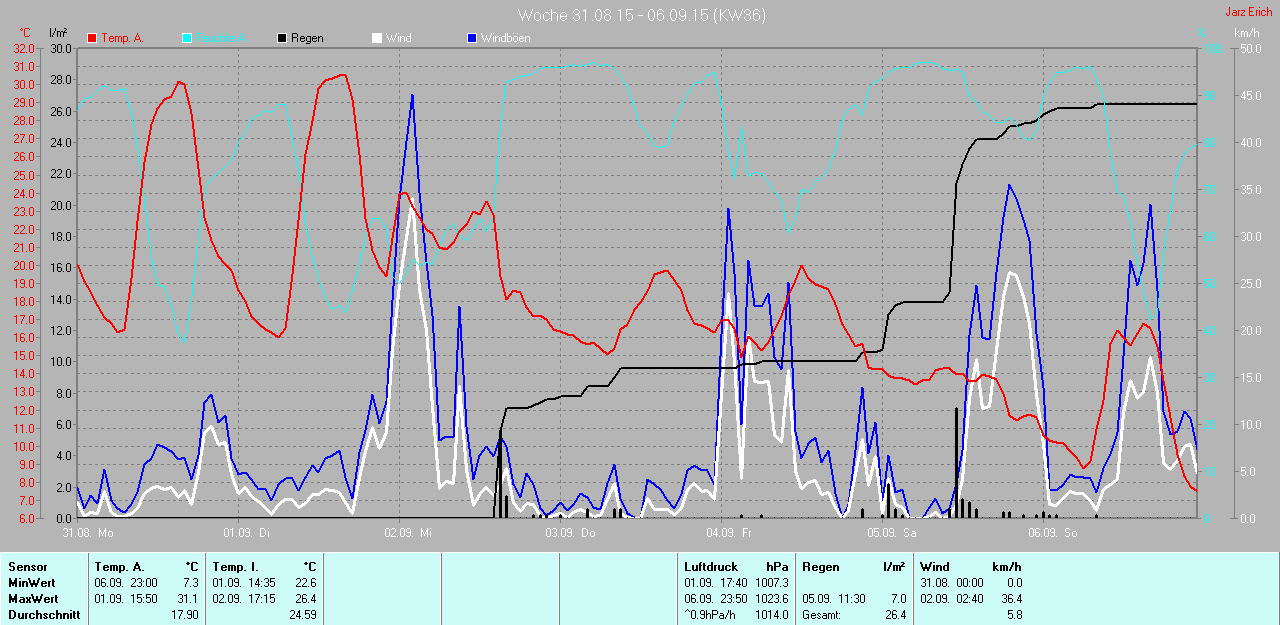Screen dimensions: 1280x625
Task: Click the cyan Feuchte A. legend swatch
Action: 188,38
